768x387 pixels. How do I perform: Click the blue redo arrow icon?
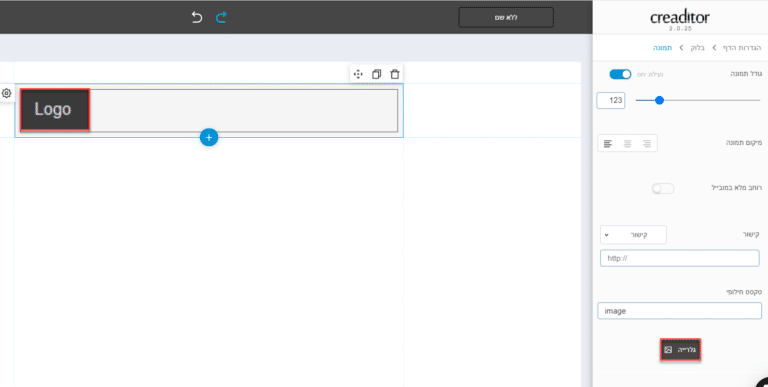221,18
